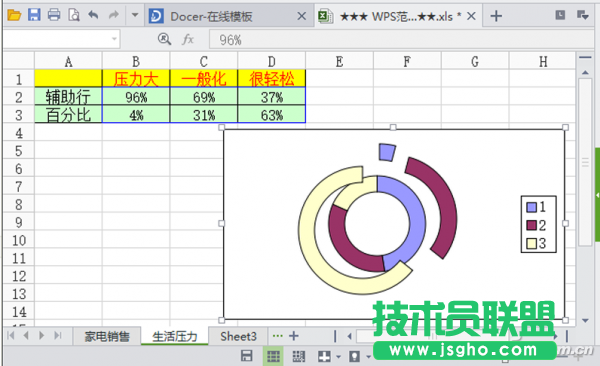Select cell with value 4%
The width and height of the screenshot is (600, 366).
[136, 114]
